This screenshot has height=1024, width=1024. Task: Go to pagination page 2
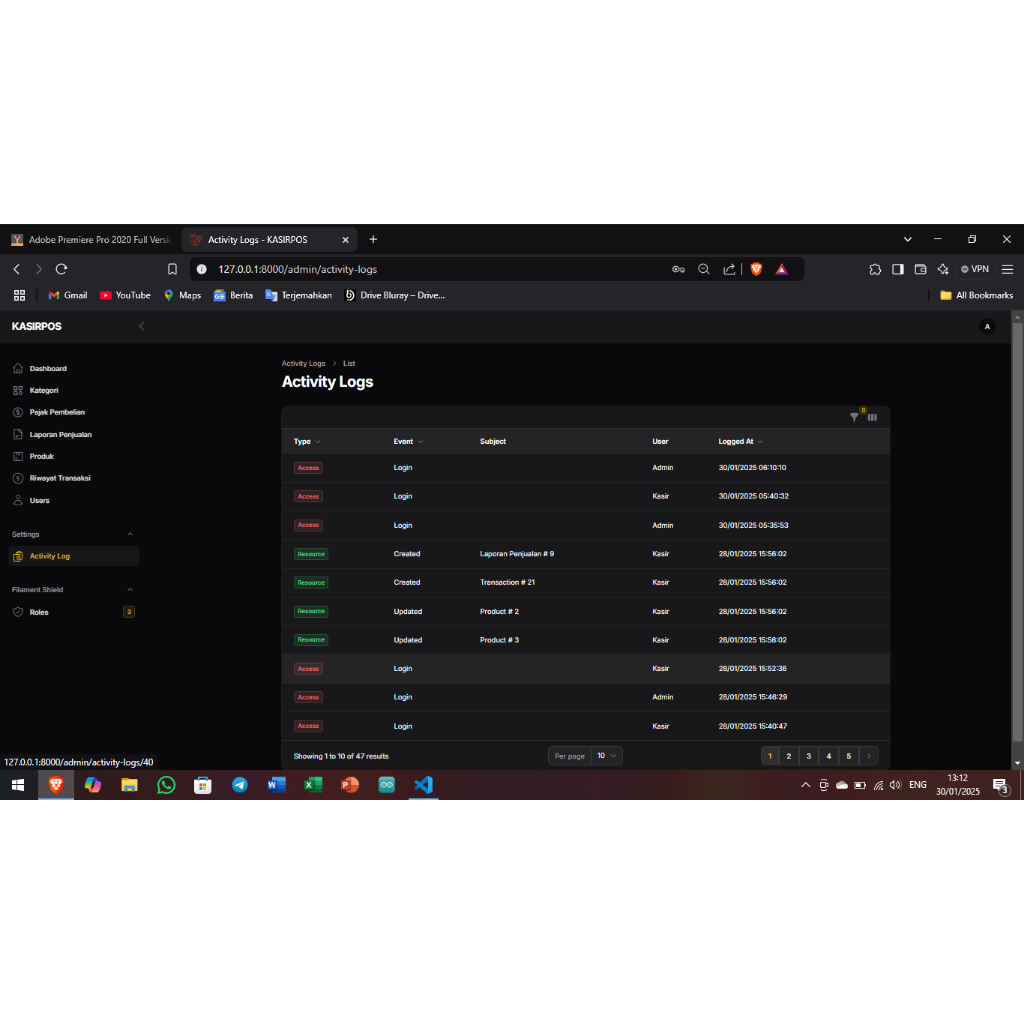pos(789,756)
